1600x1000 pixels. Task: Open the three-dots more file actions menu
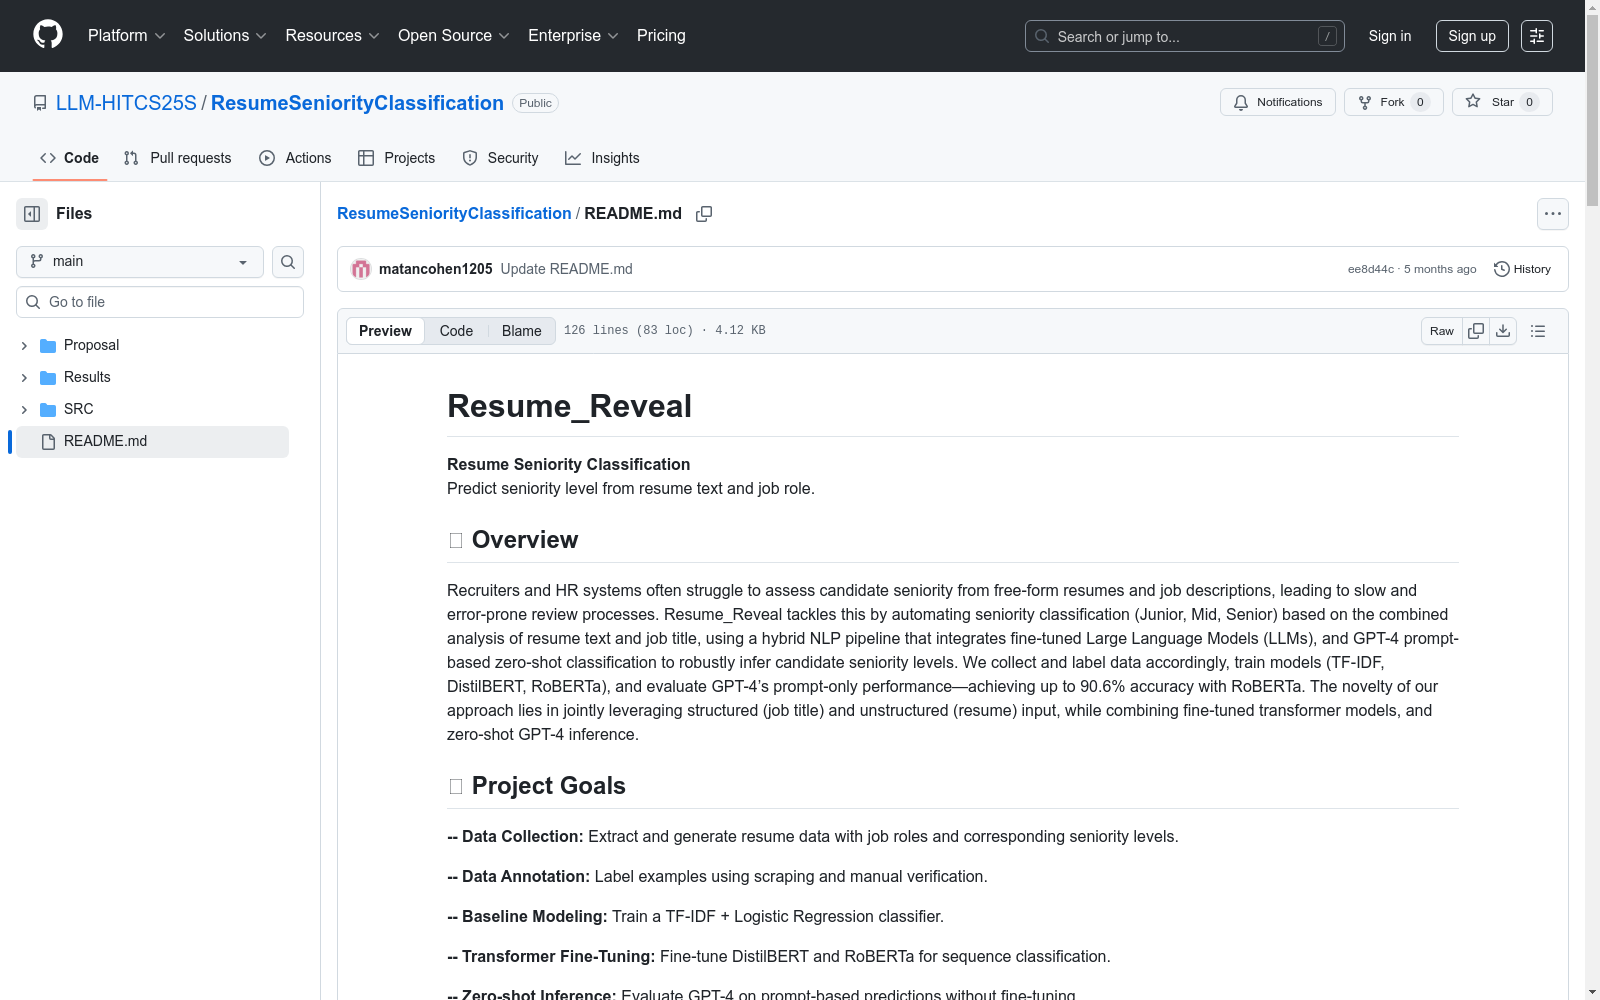coord(1552,214)
